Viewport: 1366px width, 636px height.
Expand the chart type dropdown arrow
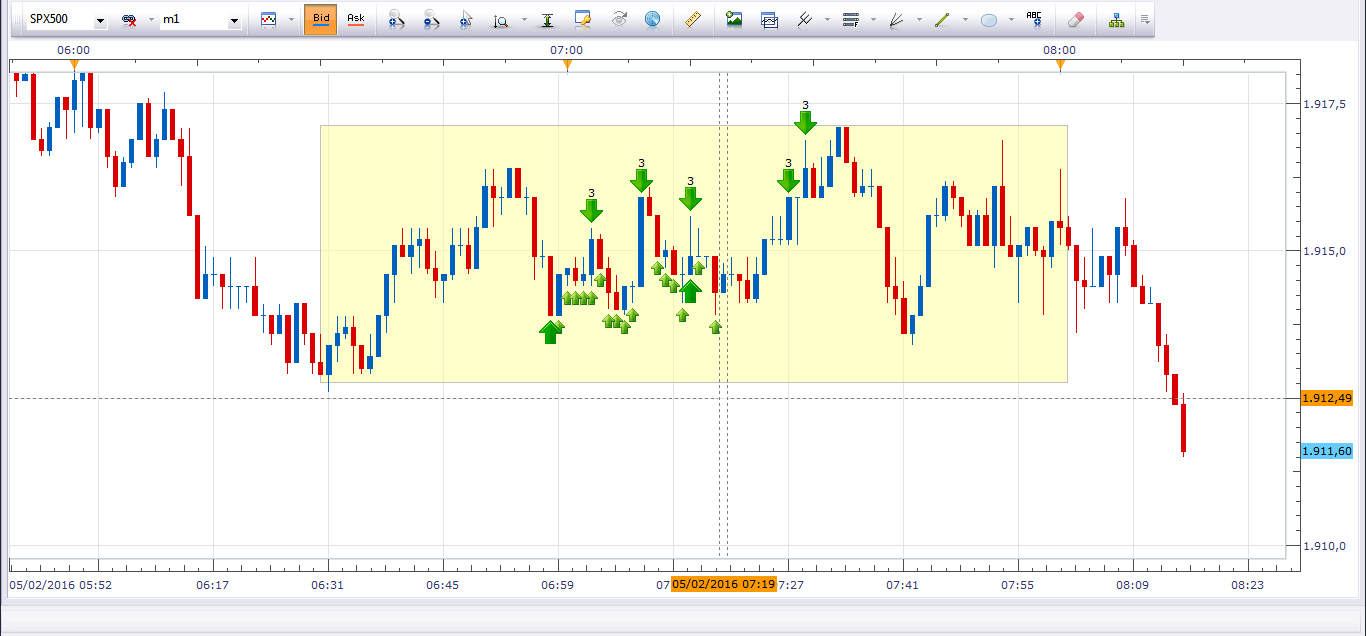tap(291, 20)
